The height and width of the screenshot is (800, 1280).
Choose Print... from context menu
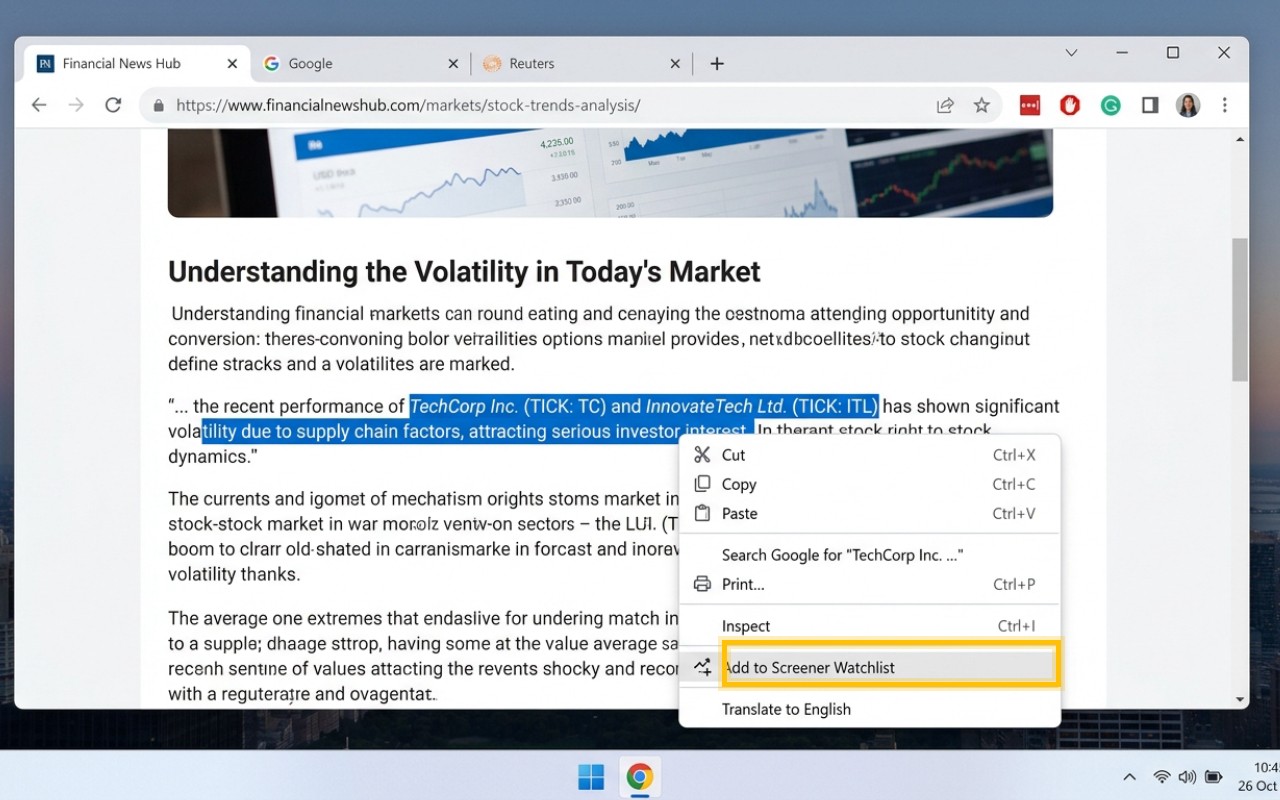869,584
